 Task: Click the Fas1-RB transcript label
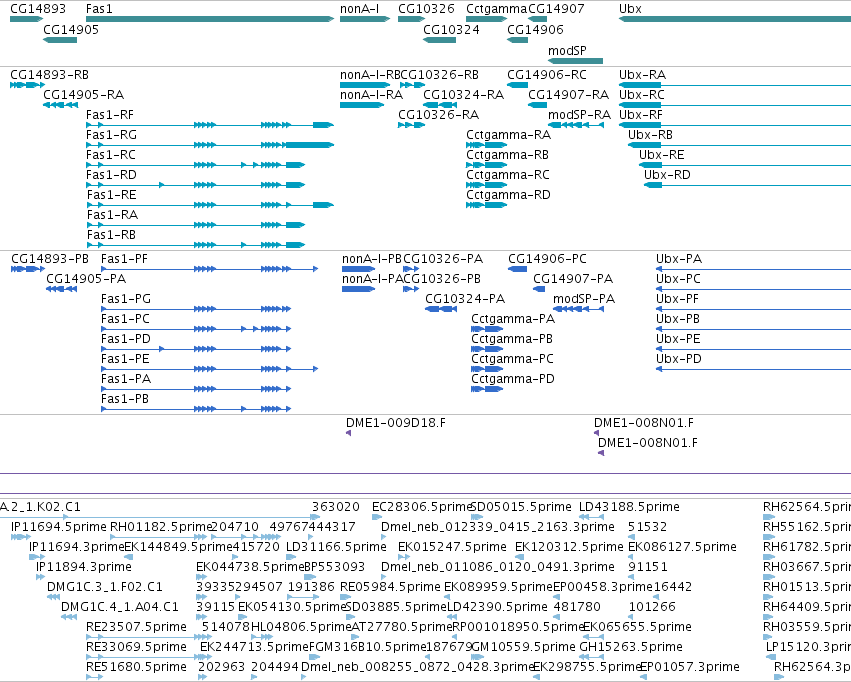[x=111, y=235]
